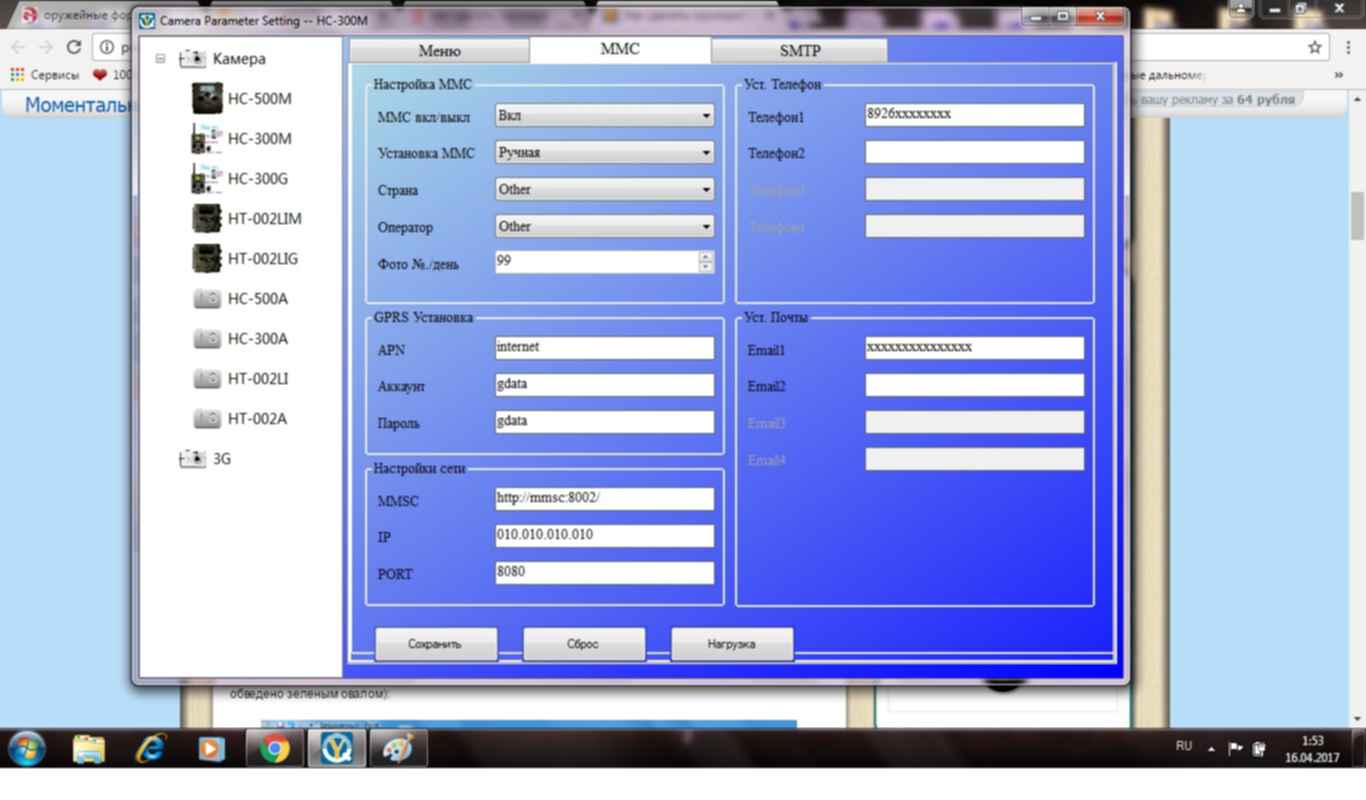Select the HC-300G camera icon

[x=207, y=178]
